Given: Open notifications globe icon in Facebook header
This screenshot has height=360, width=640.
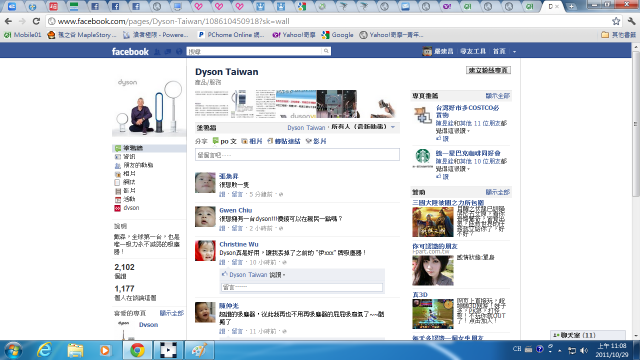Looking at the screenshot, I should [x=179, y=51].
